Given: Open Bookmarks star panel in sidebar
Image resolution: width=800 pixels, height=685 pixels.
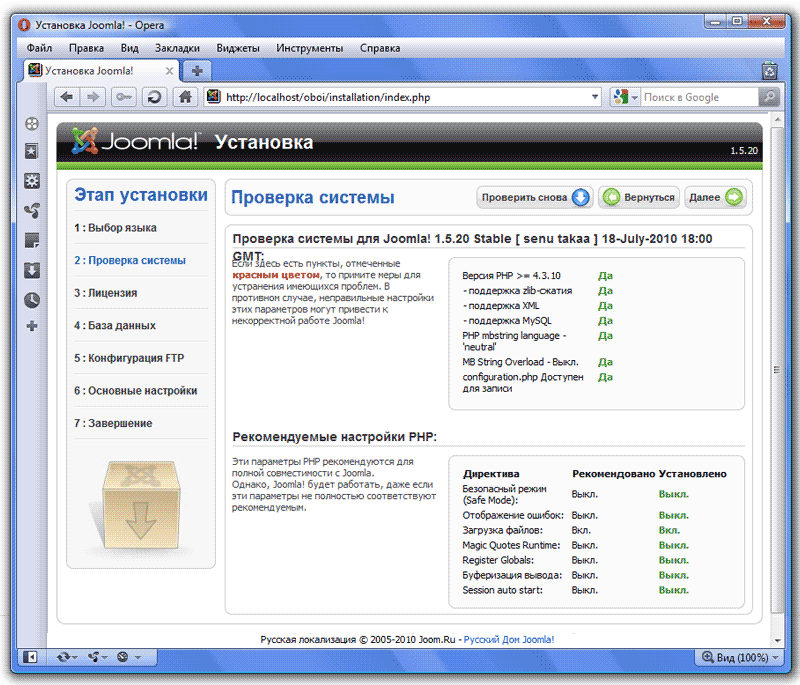Looking at the screenshot, I should [32, 151].
